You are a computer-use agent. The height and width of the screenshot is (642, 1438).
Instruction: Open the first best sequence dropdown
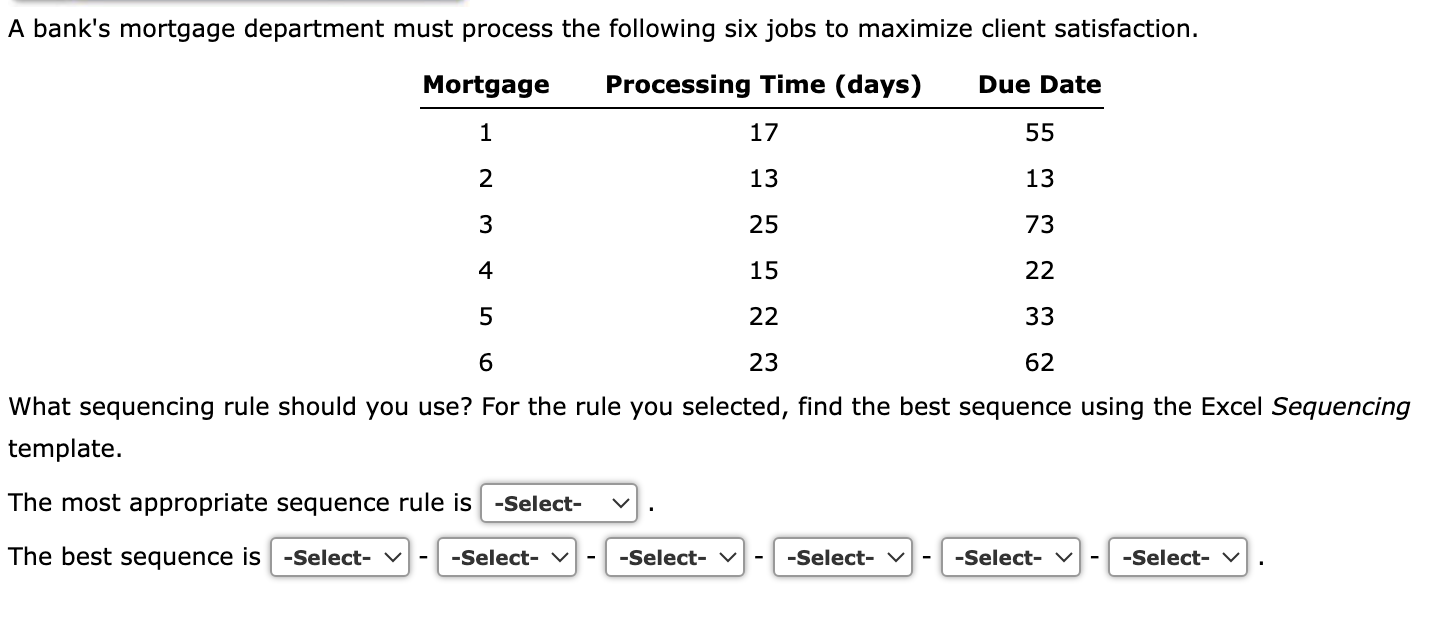pyautogui.click(x=340, y=557)
